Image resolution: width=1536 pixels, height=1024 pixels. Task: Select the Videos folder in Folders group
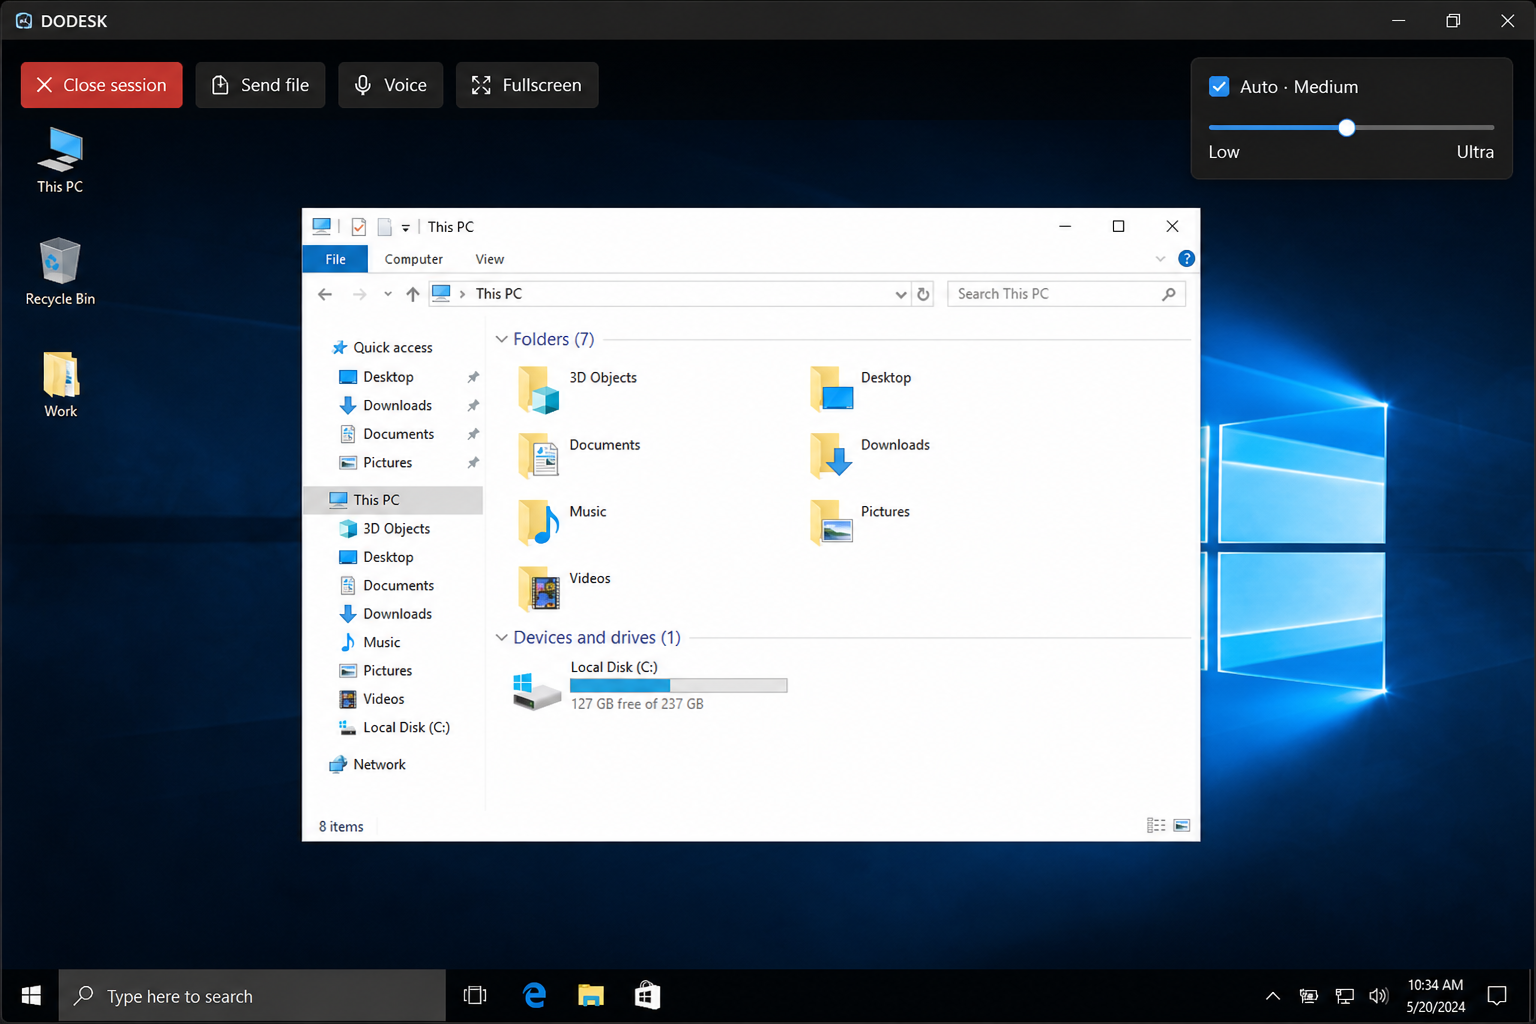(565, 589)
